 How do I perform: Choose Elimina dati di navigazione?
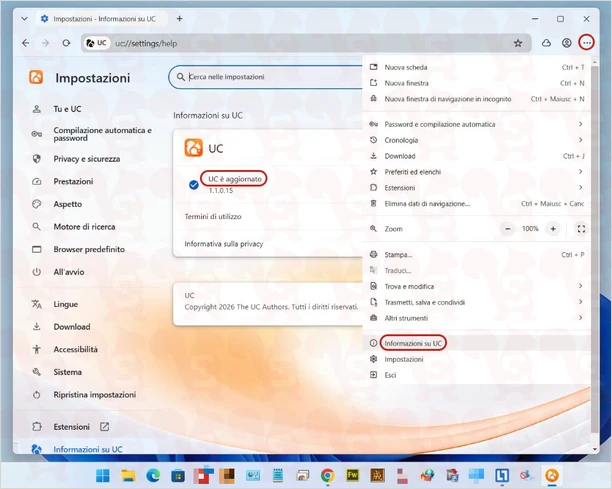(x=476, y=204)
